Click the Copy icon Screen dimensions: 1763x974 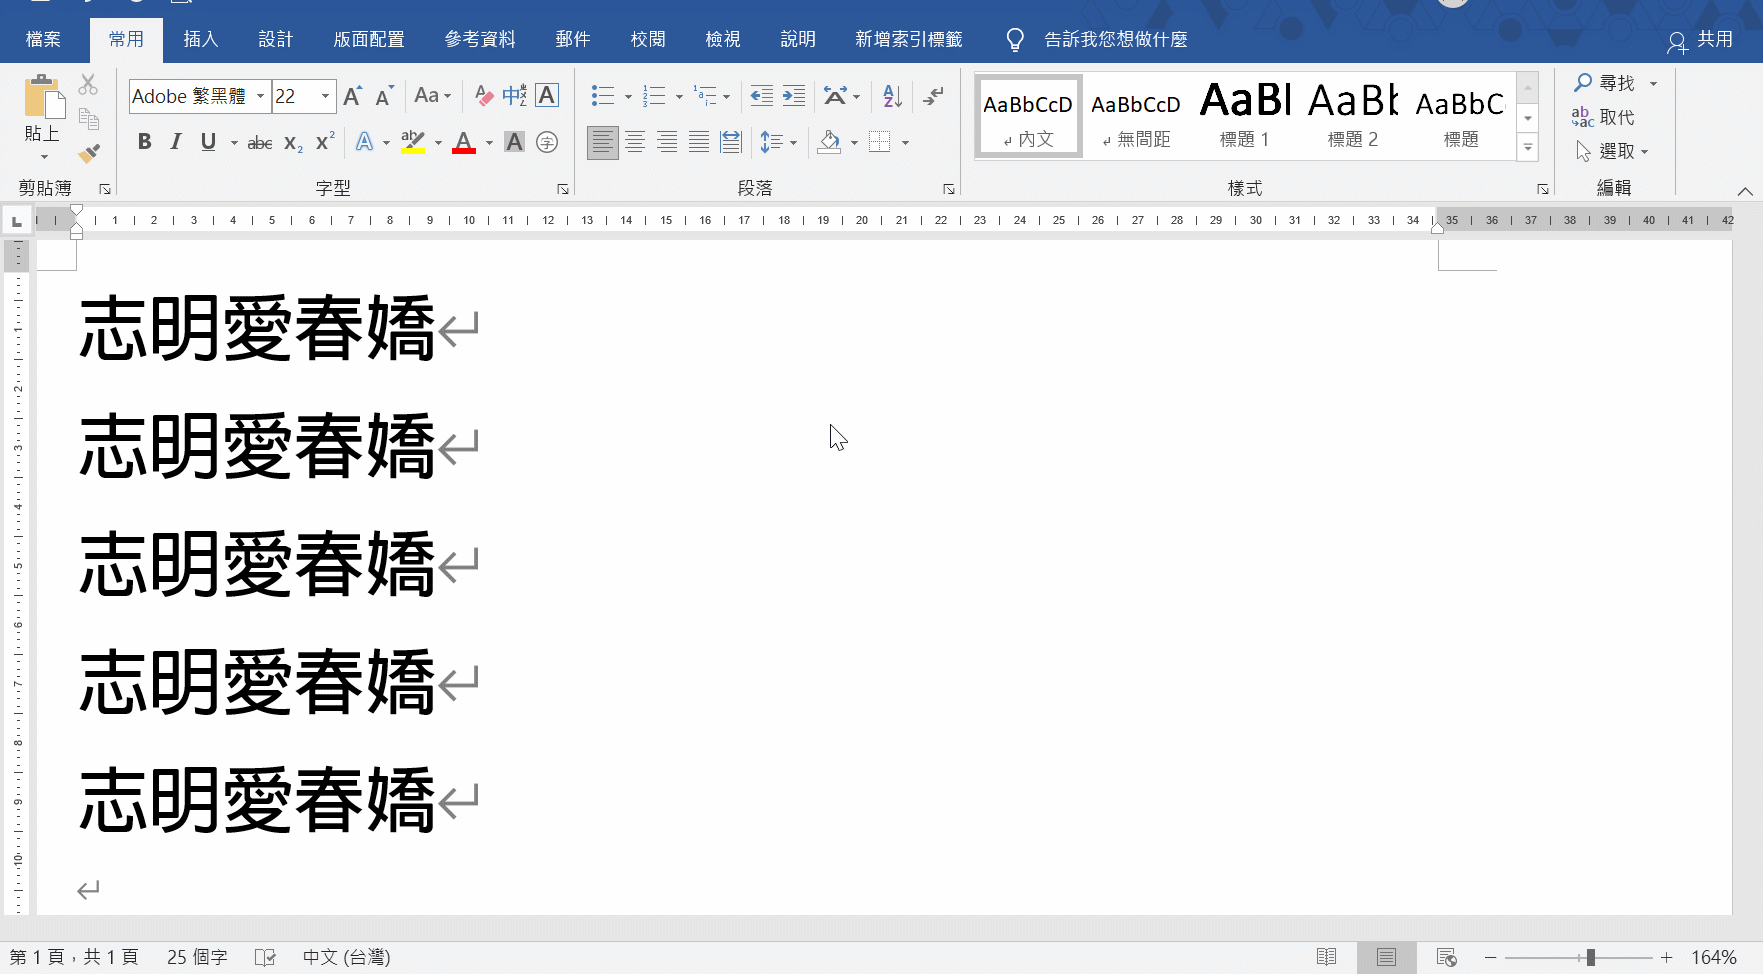point(88,119)
